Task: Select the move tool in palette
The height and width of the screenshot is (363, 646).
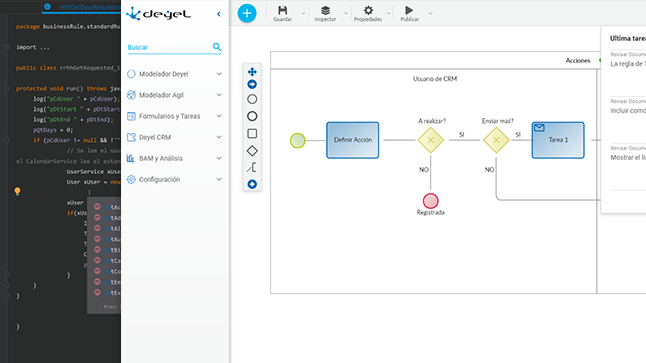Action: 252,72
